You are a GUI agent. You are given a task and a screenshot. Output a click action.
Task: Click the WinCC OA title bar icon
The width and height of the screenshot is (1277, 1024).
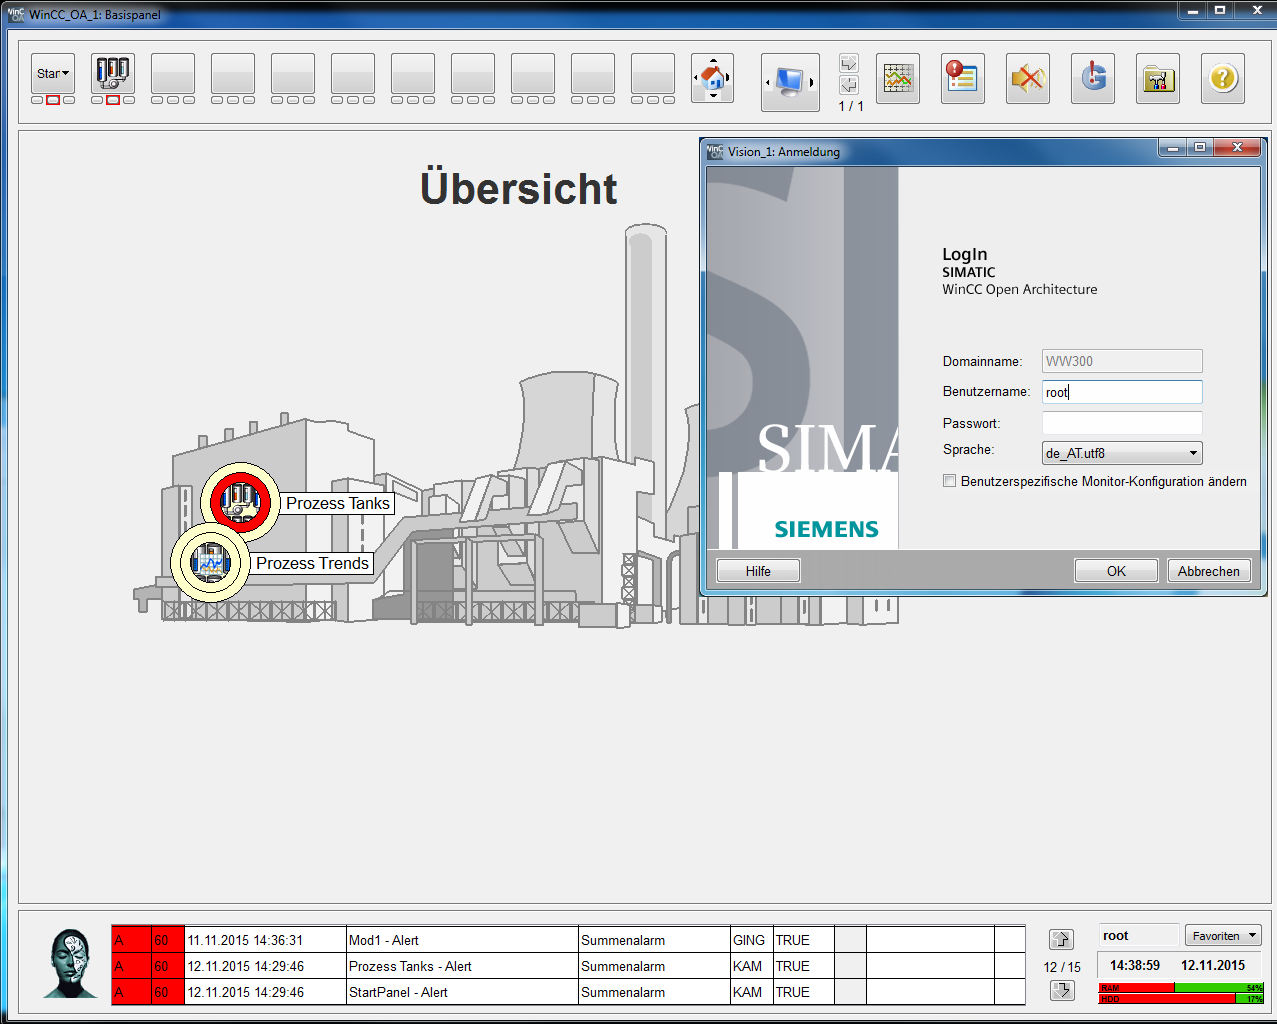point(16,14)
